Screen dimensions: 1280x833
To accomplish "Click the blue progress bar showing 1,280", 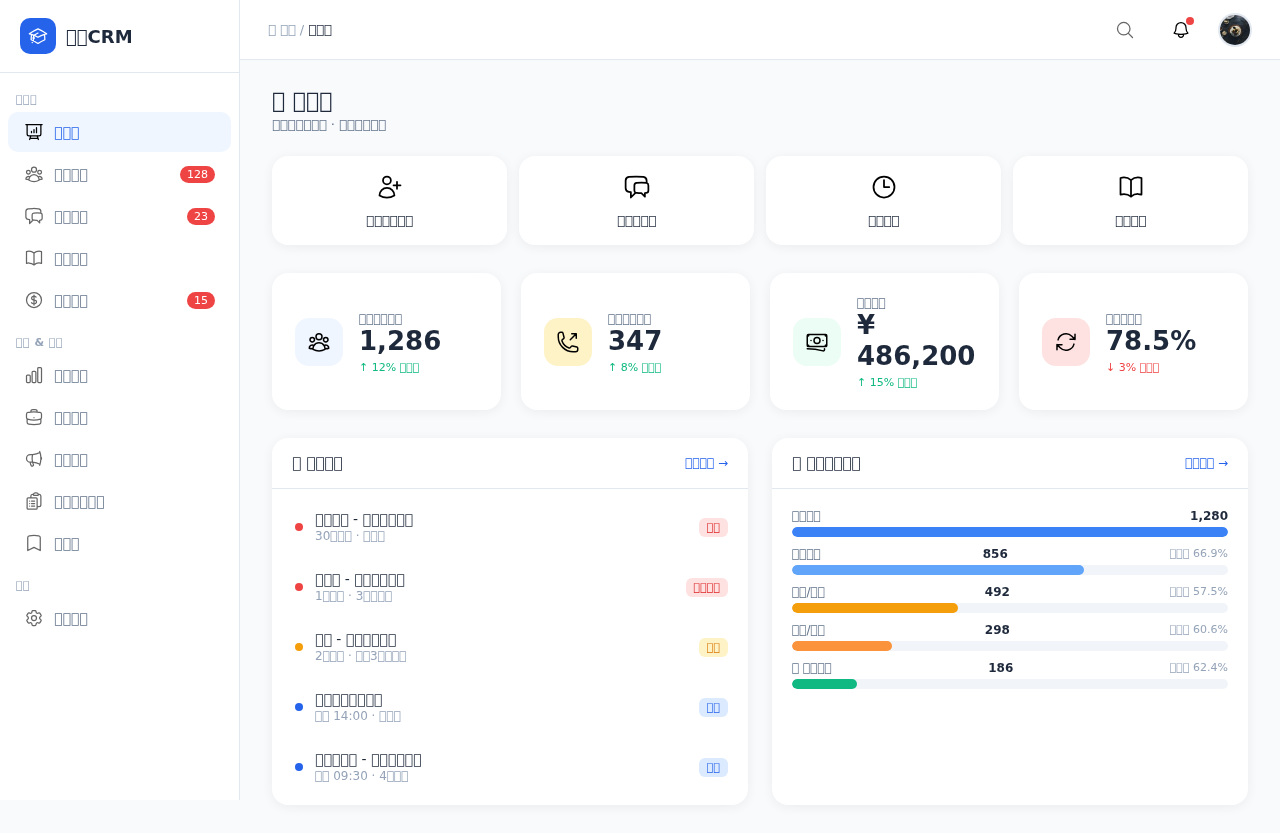I will pyautogui.click(x=1010, y=532).
